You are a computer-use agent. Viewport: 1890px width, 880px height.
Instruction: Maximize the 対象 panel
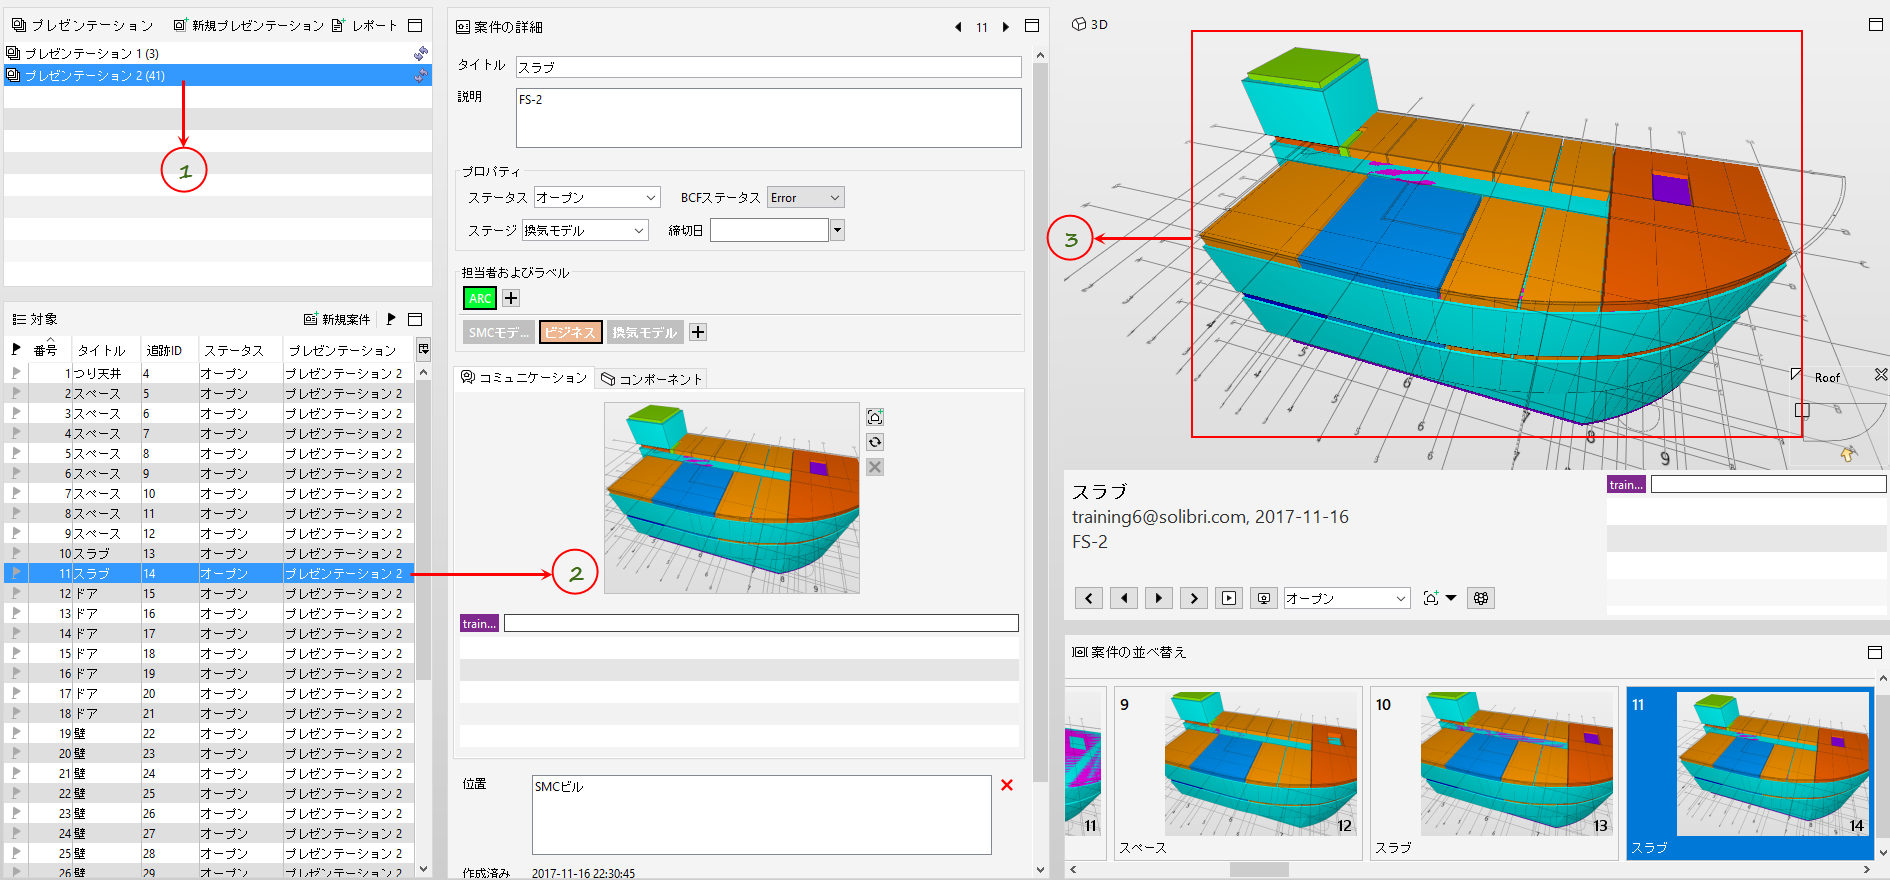[x=416, y=319]
